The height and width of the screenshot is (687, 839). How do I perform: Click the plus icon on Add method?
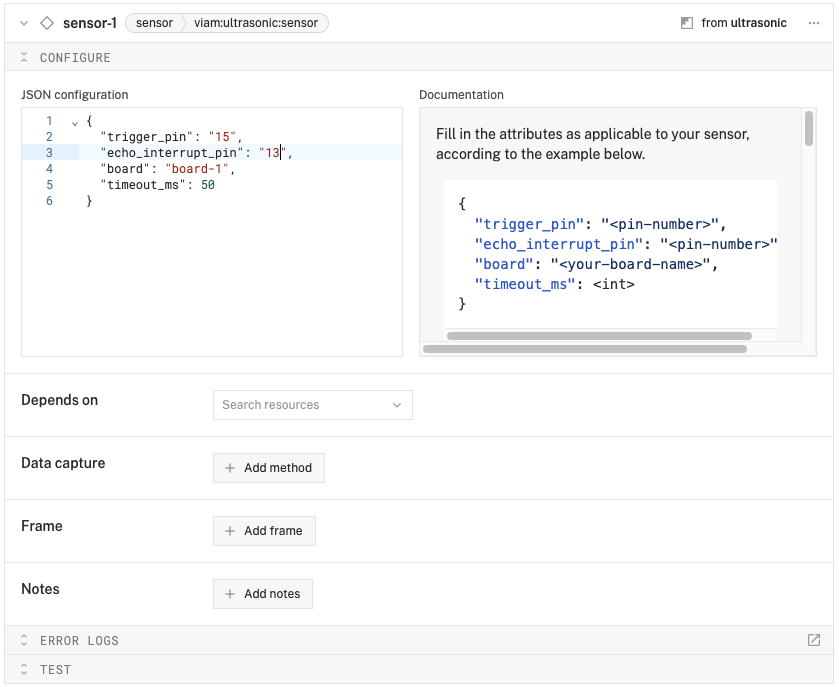(228, 467)
